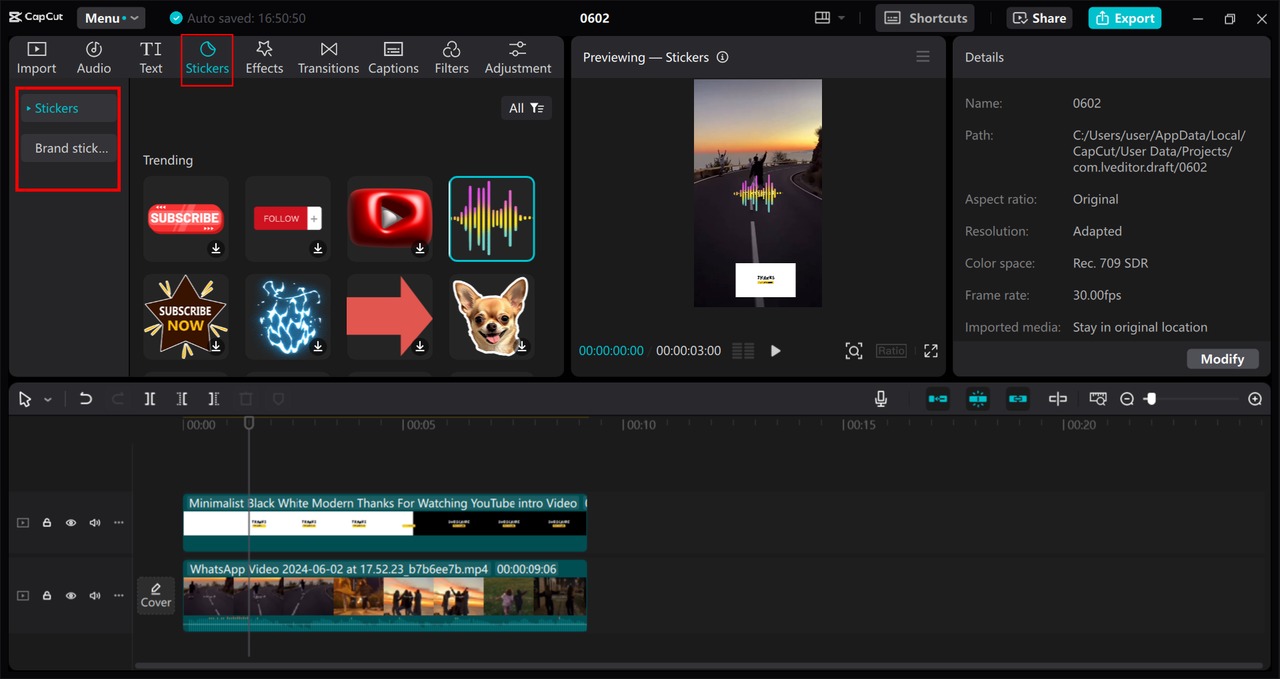Download the Follow sticker
The height and width of the screenshot is (679, 1280).
coord(318,248)
